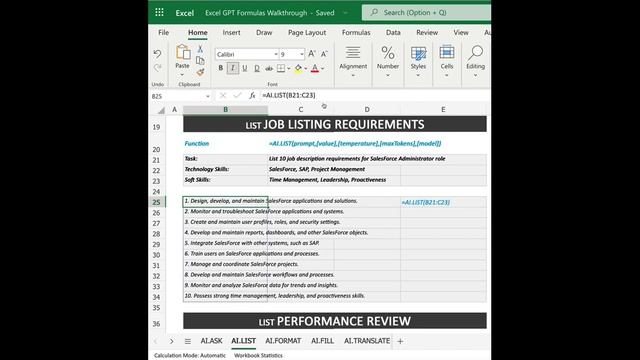Apply red font color A
The width and height of the screenshot is (640, 360).
click(315, 69)
